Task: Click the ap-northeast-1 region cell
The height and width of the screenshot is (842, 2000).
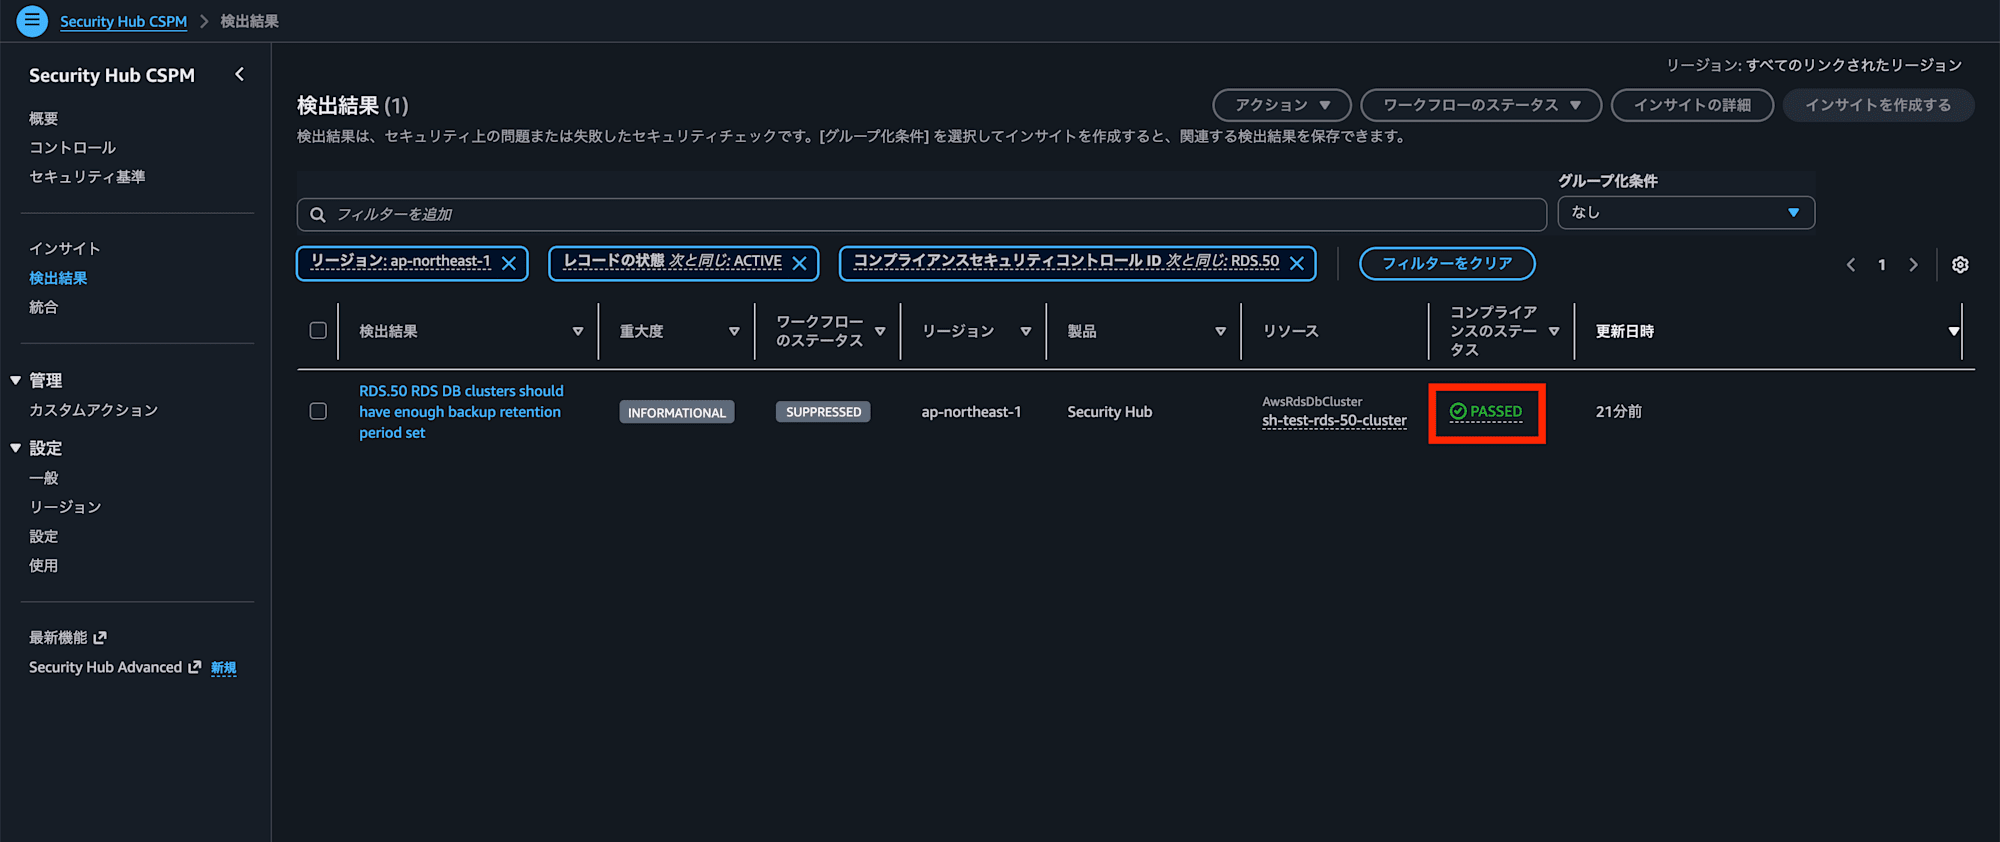Action: [x=971, y=412]
